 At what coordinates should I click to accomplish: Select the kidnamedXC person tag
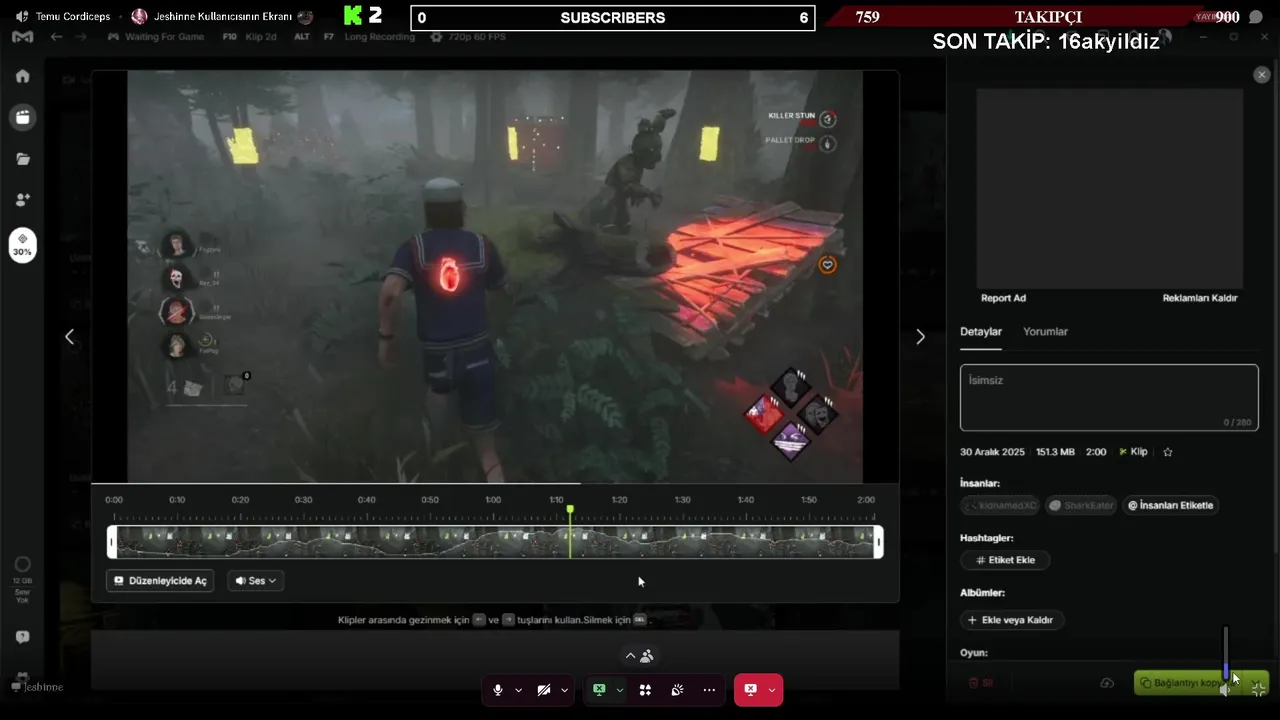[x=1000, y=505]
